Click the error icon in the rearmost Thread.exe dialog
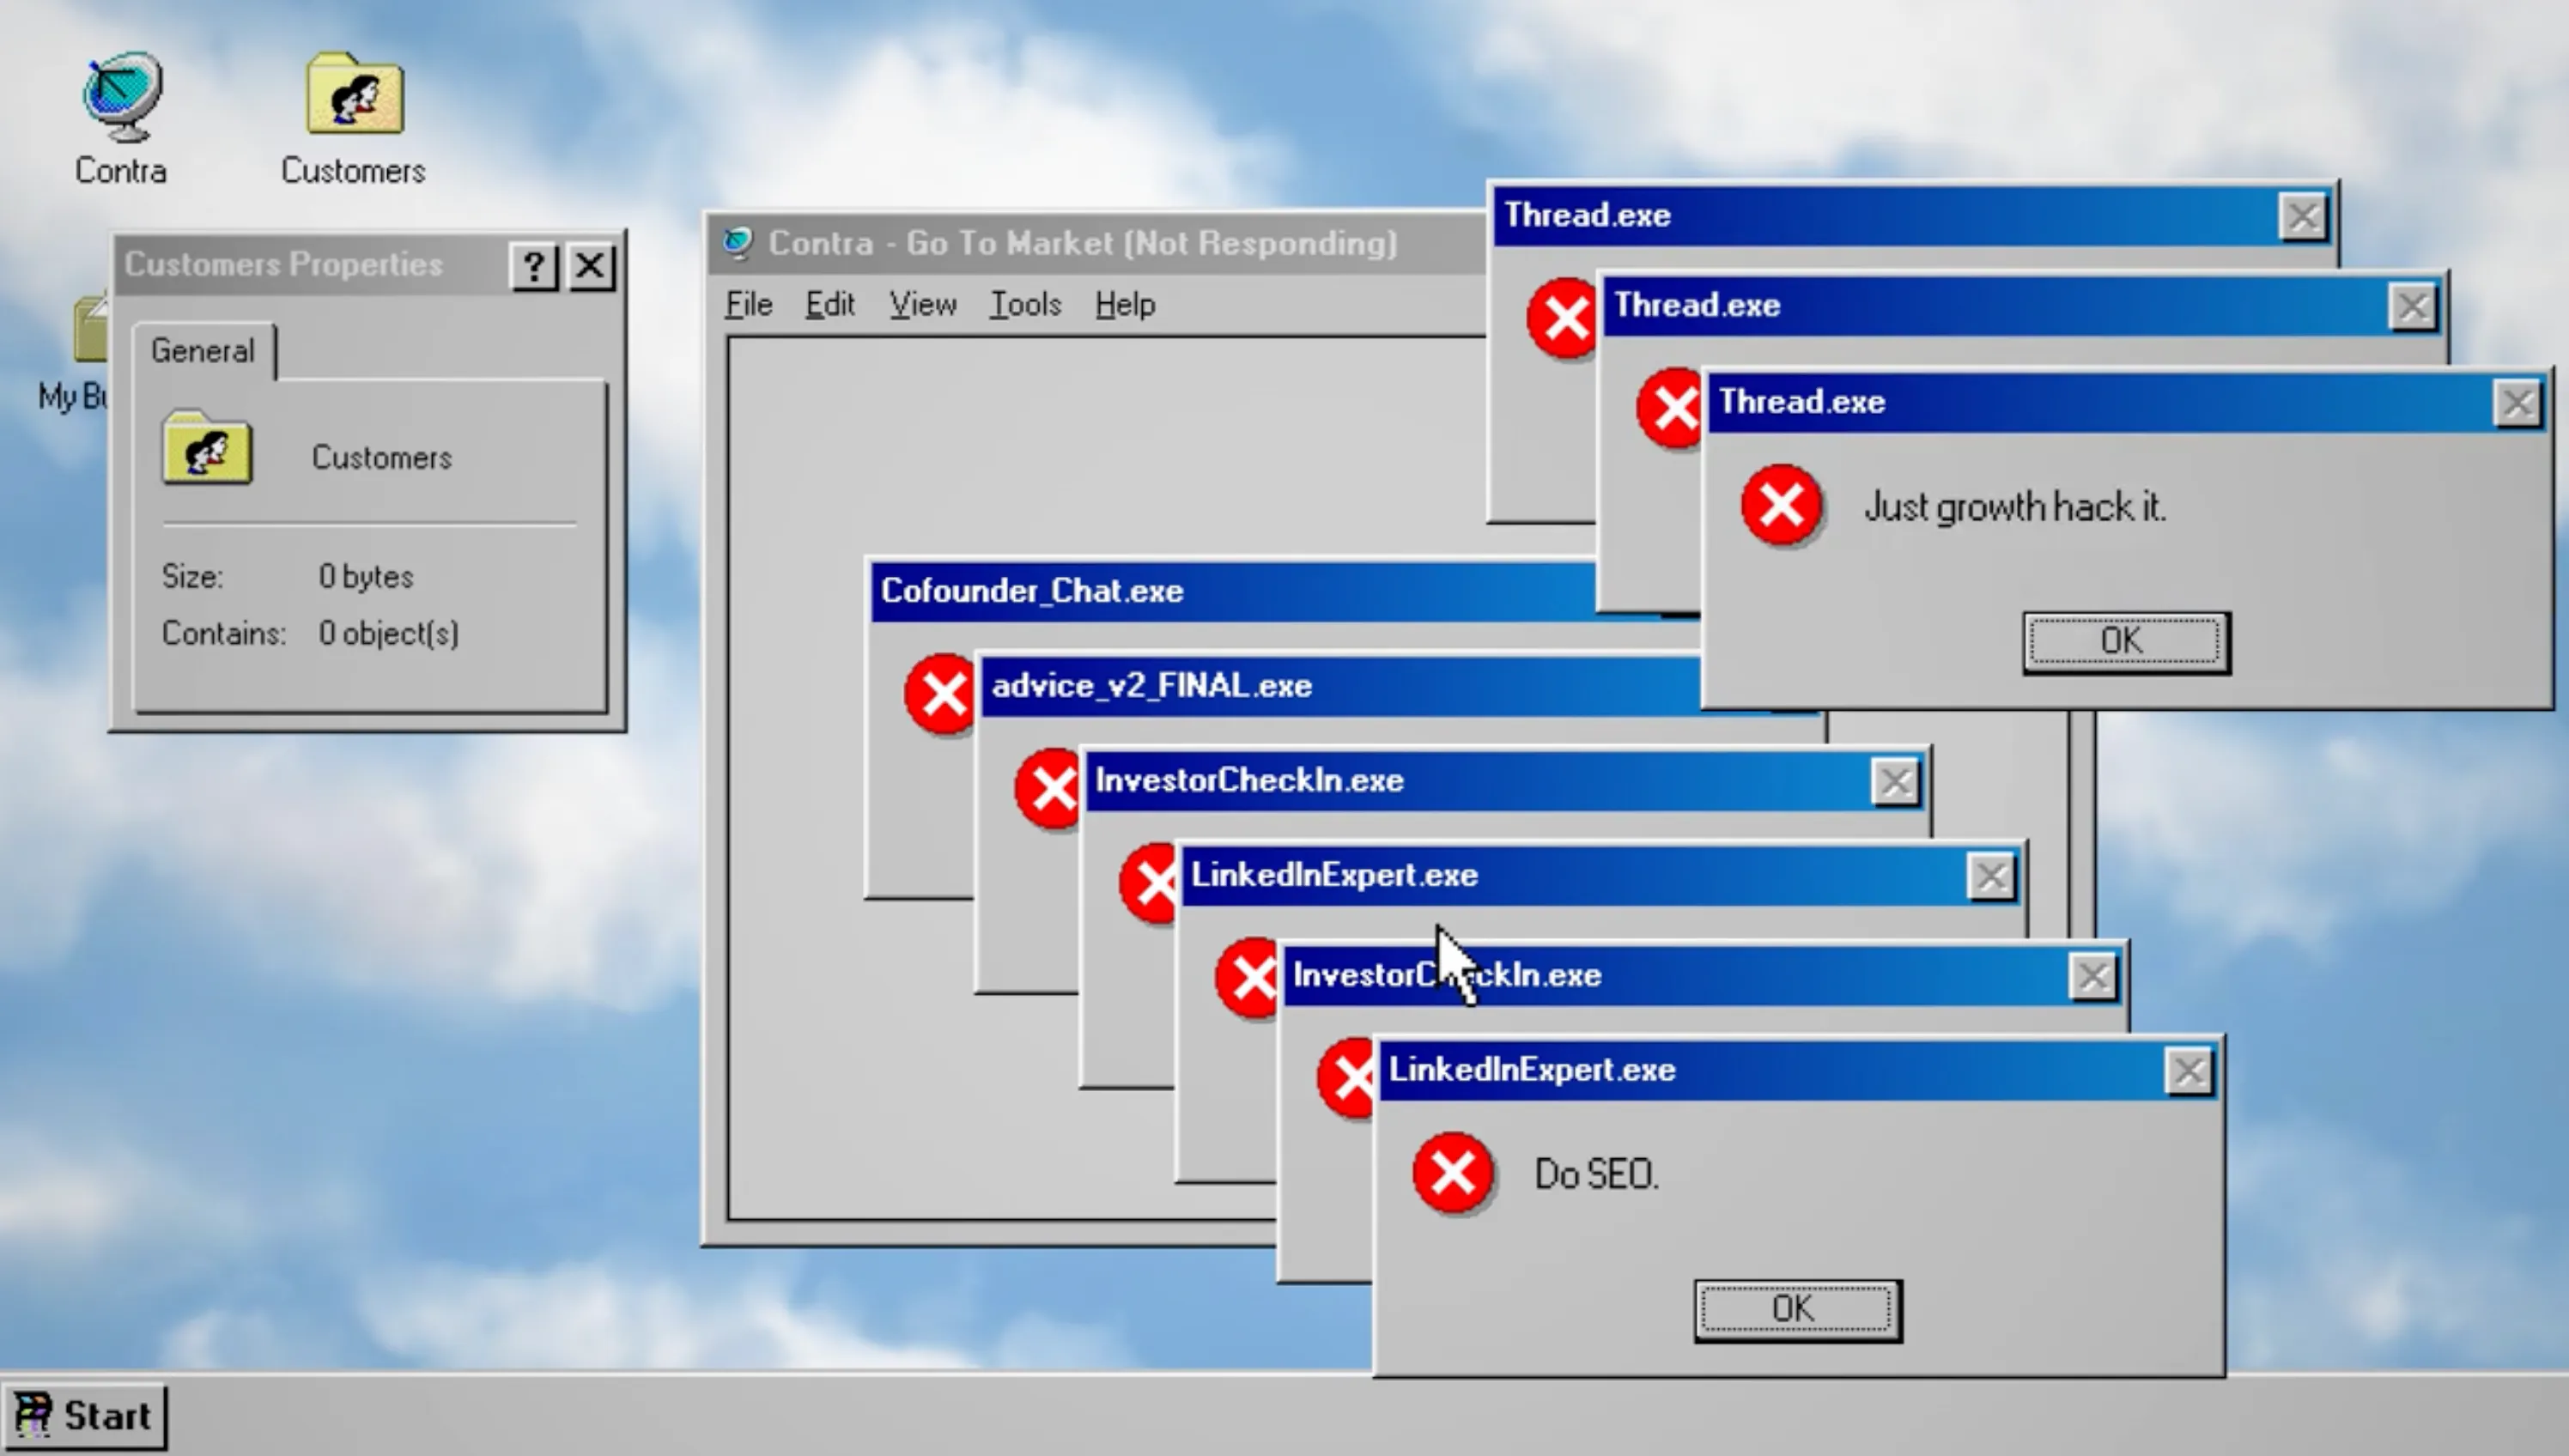 tap(1561, 318)
